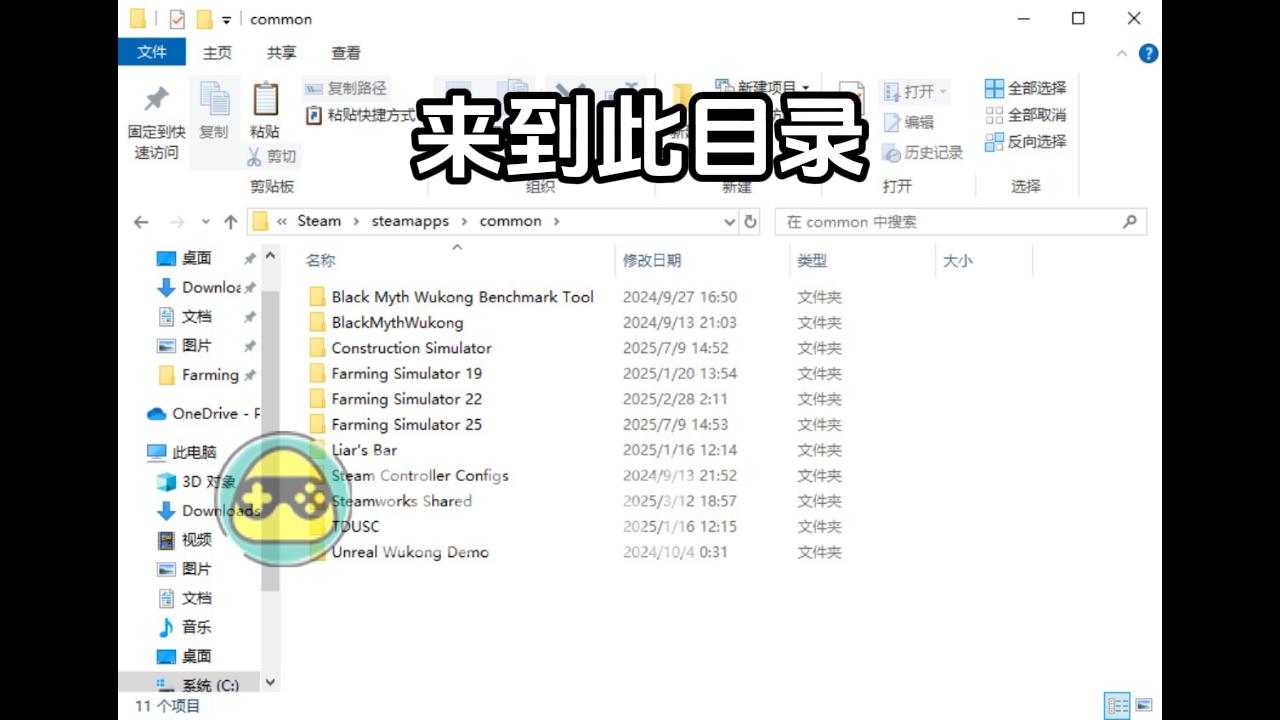
Task: Click the Refresh button beside the address bar
Action: pyautogui.click(x=750, y=222)
